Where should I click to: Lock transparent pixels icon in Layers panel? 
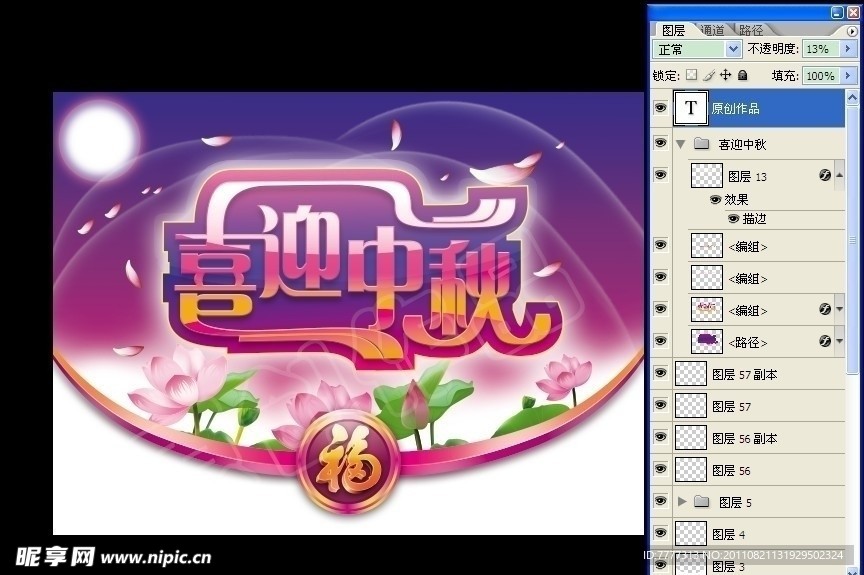tap(691, 75)
